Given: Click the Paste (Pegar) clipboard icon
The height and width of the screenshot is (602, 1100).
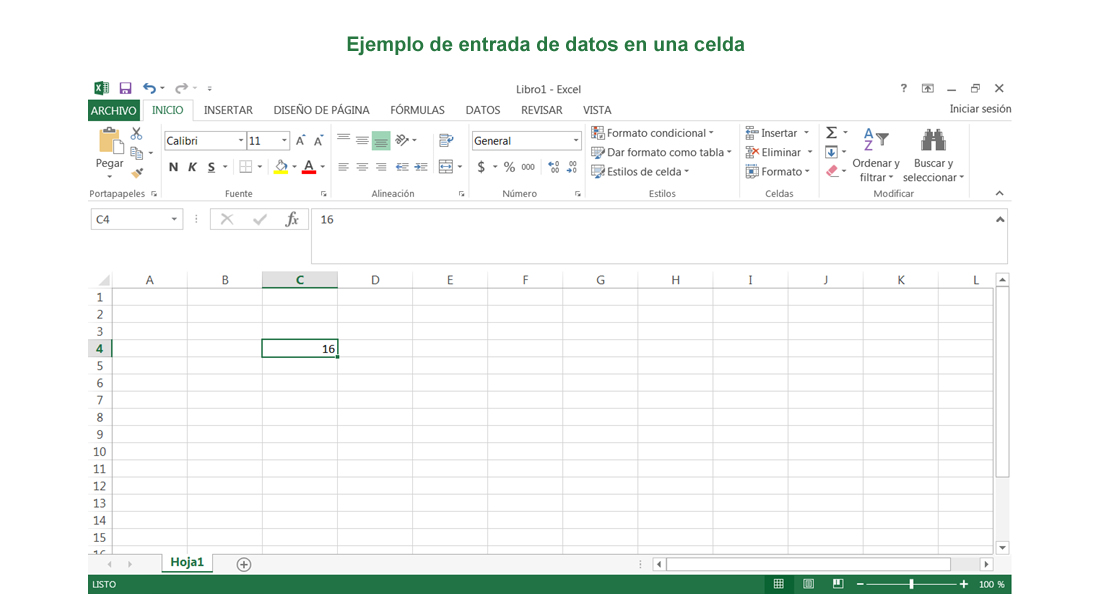Looking at the screenshot, I should point(109,140).
